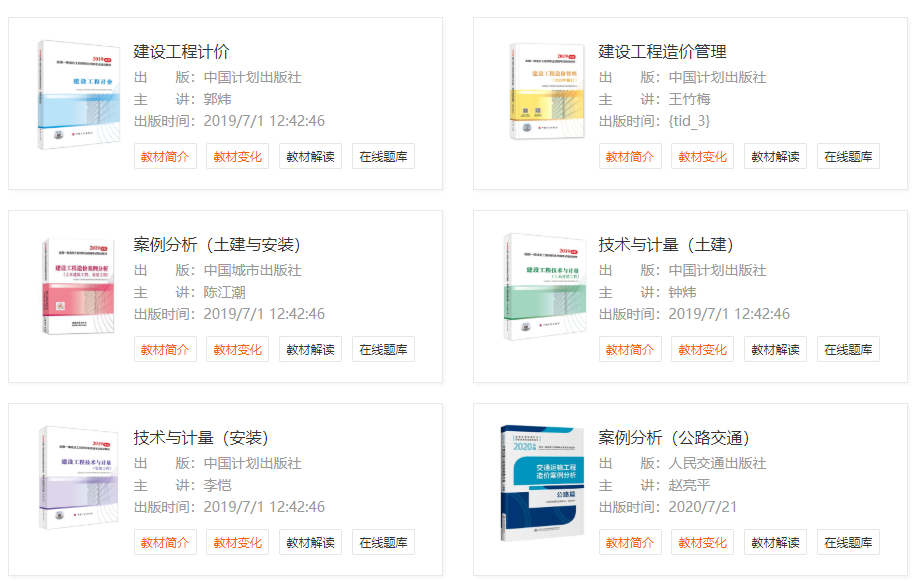Open 在线题库 for 案例分析（土建与安装）
Screen dimensions: 919x581
tap(383, 349)
